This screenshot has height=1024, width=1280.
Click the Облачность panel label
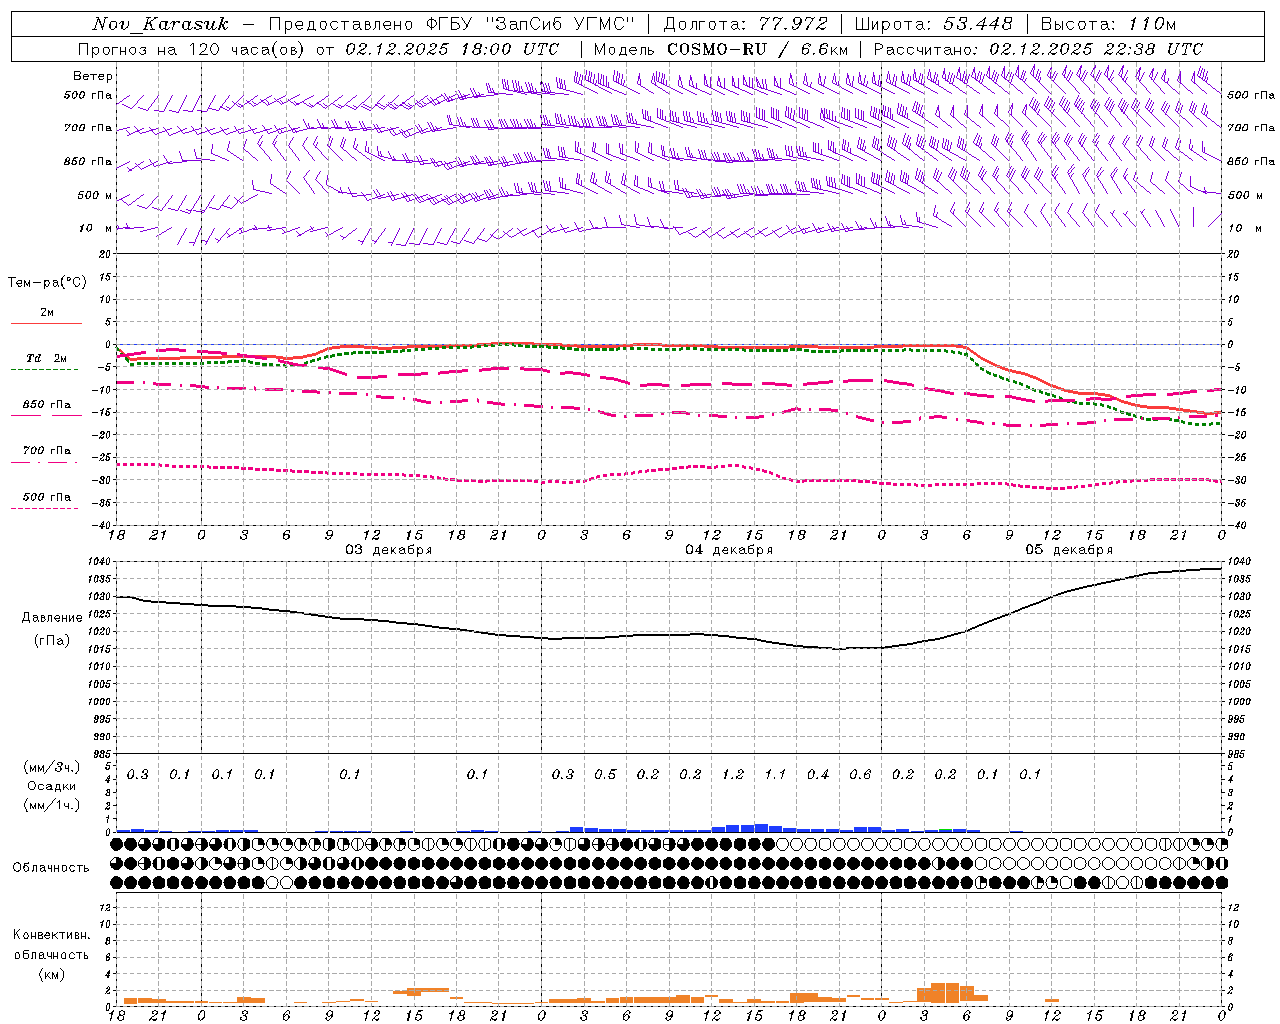point(51,868)
